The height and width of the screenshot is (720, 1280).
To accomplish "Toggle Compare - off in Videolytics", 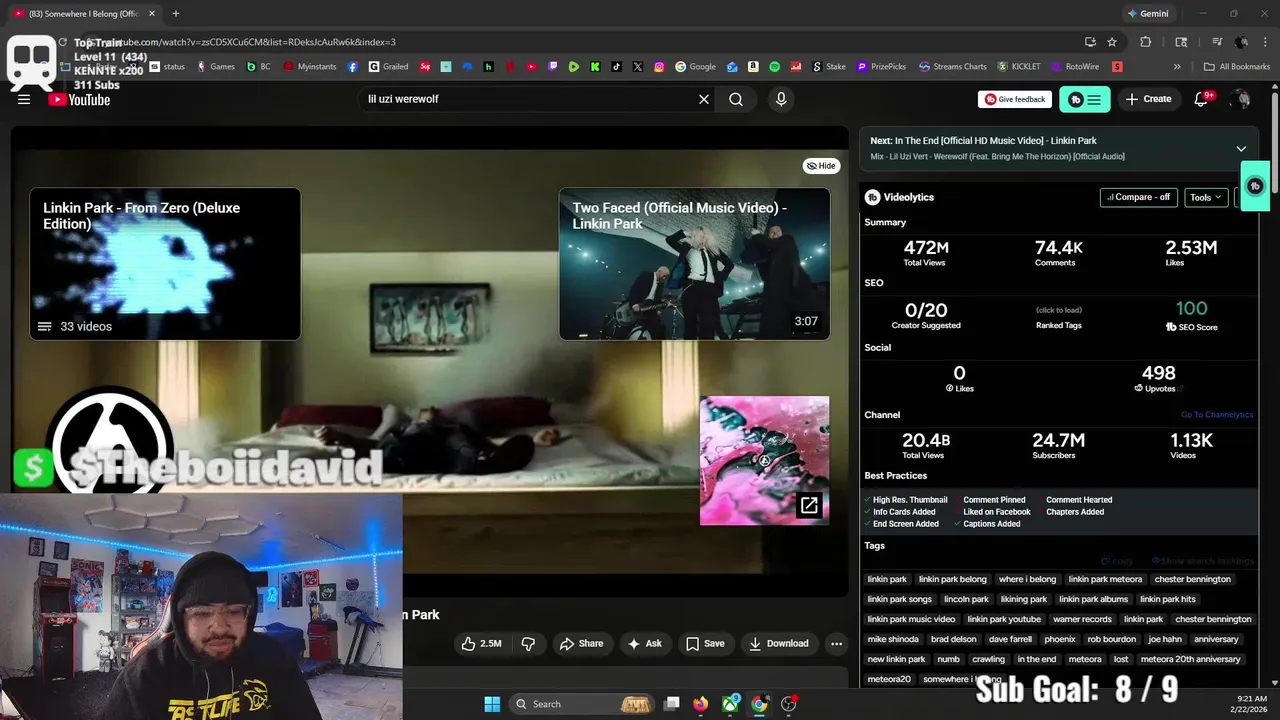I will pos(1138,197).
